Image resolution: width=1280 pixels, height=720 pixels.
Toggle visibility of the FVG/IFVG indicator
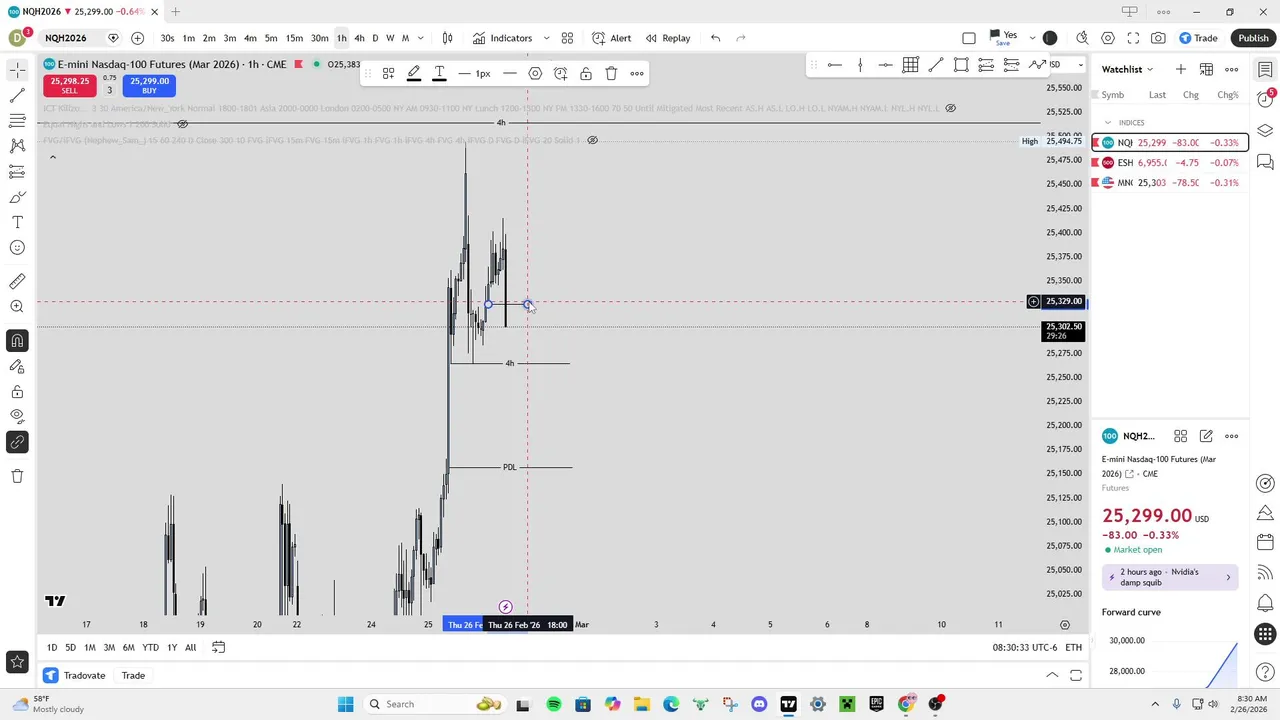[592, 140]
